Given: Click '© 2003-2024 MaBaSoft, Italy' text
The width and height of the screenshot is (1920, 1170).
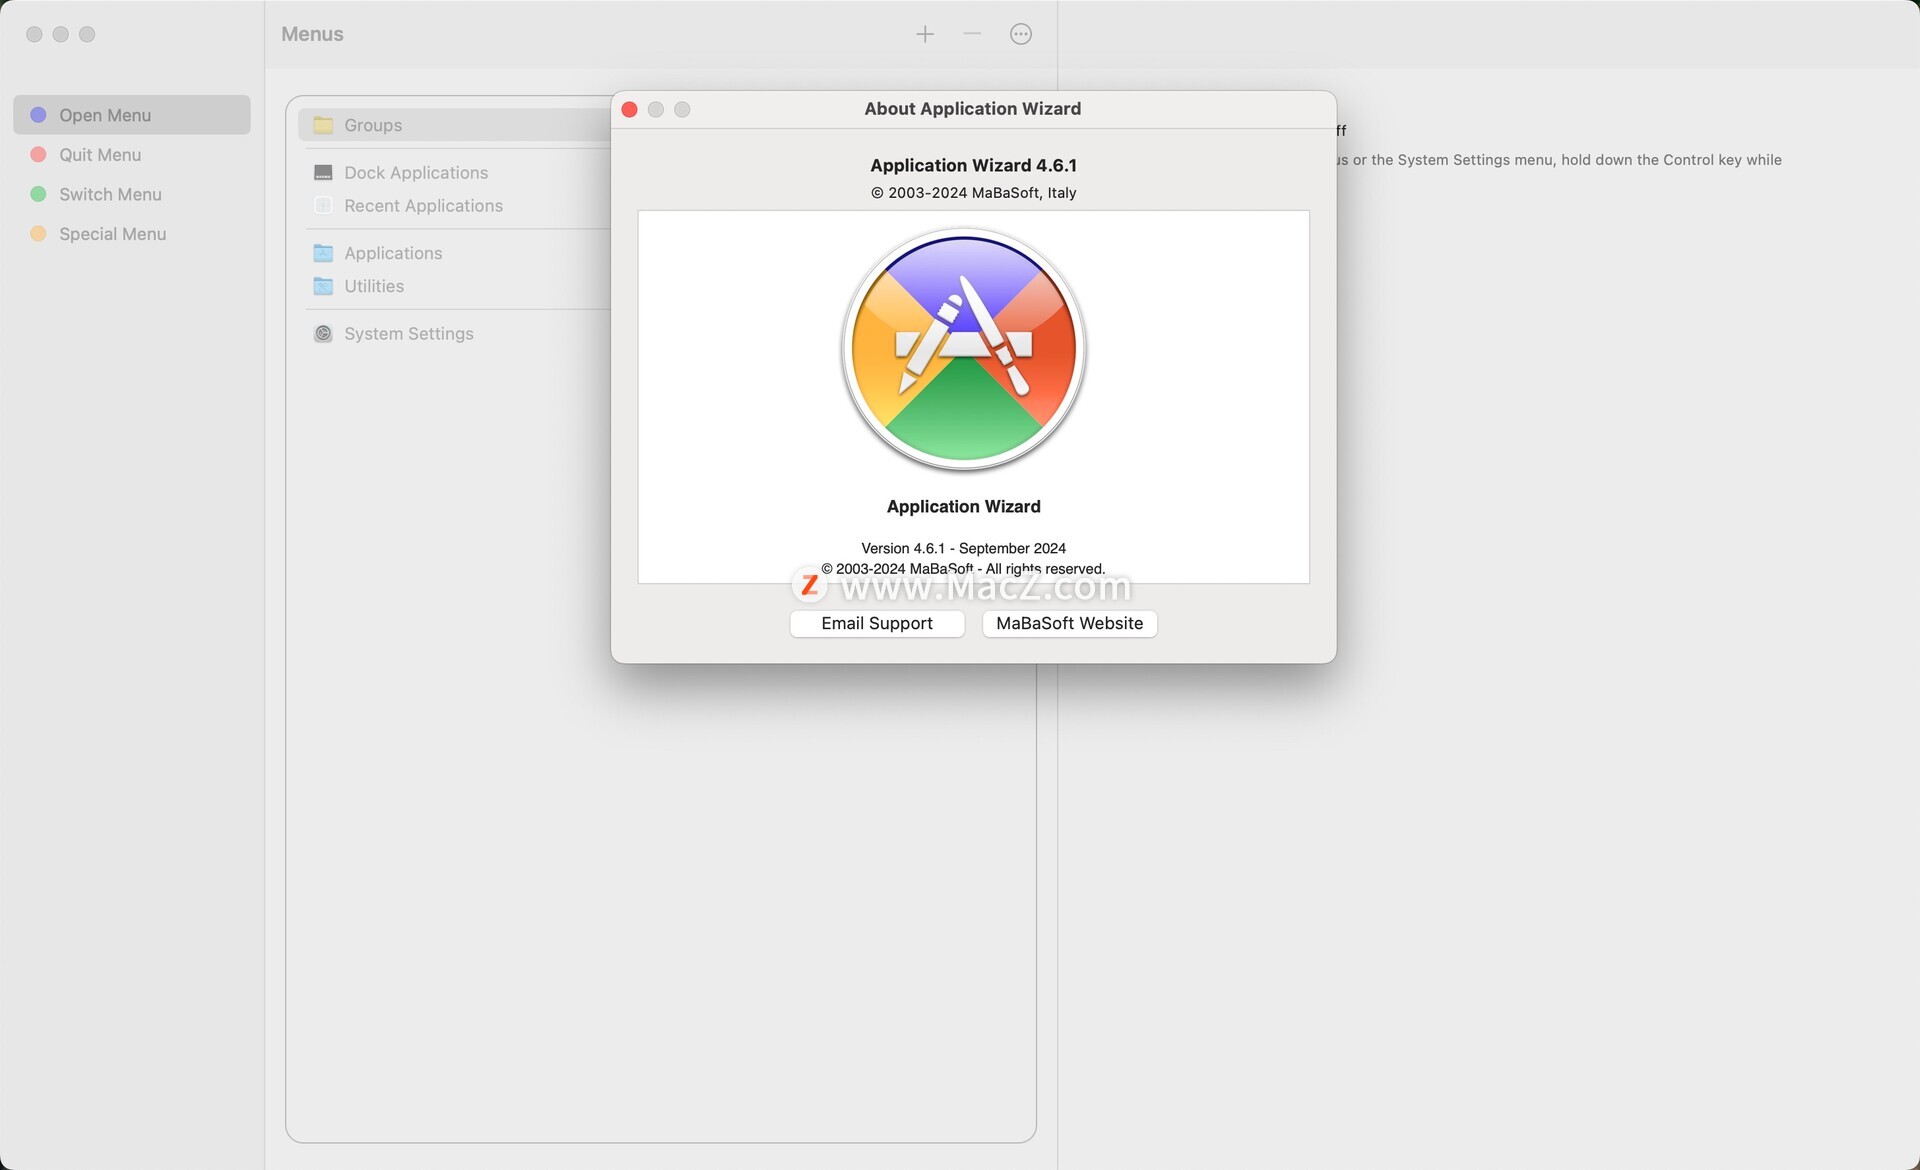Looking at the screenshot, I should coord(973,193).
